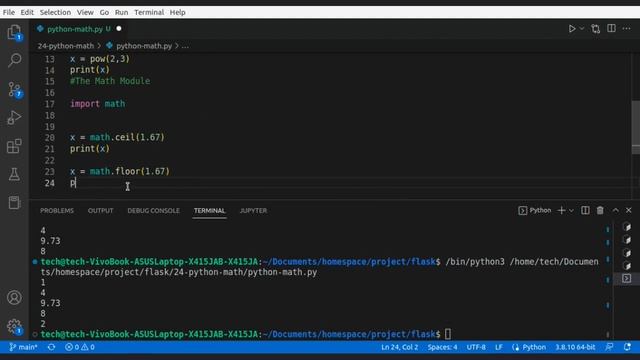Close the terminal panel
Screen dimensions: 640x360
[x=629, y=210]
